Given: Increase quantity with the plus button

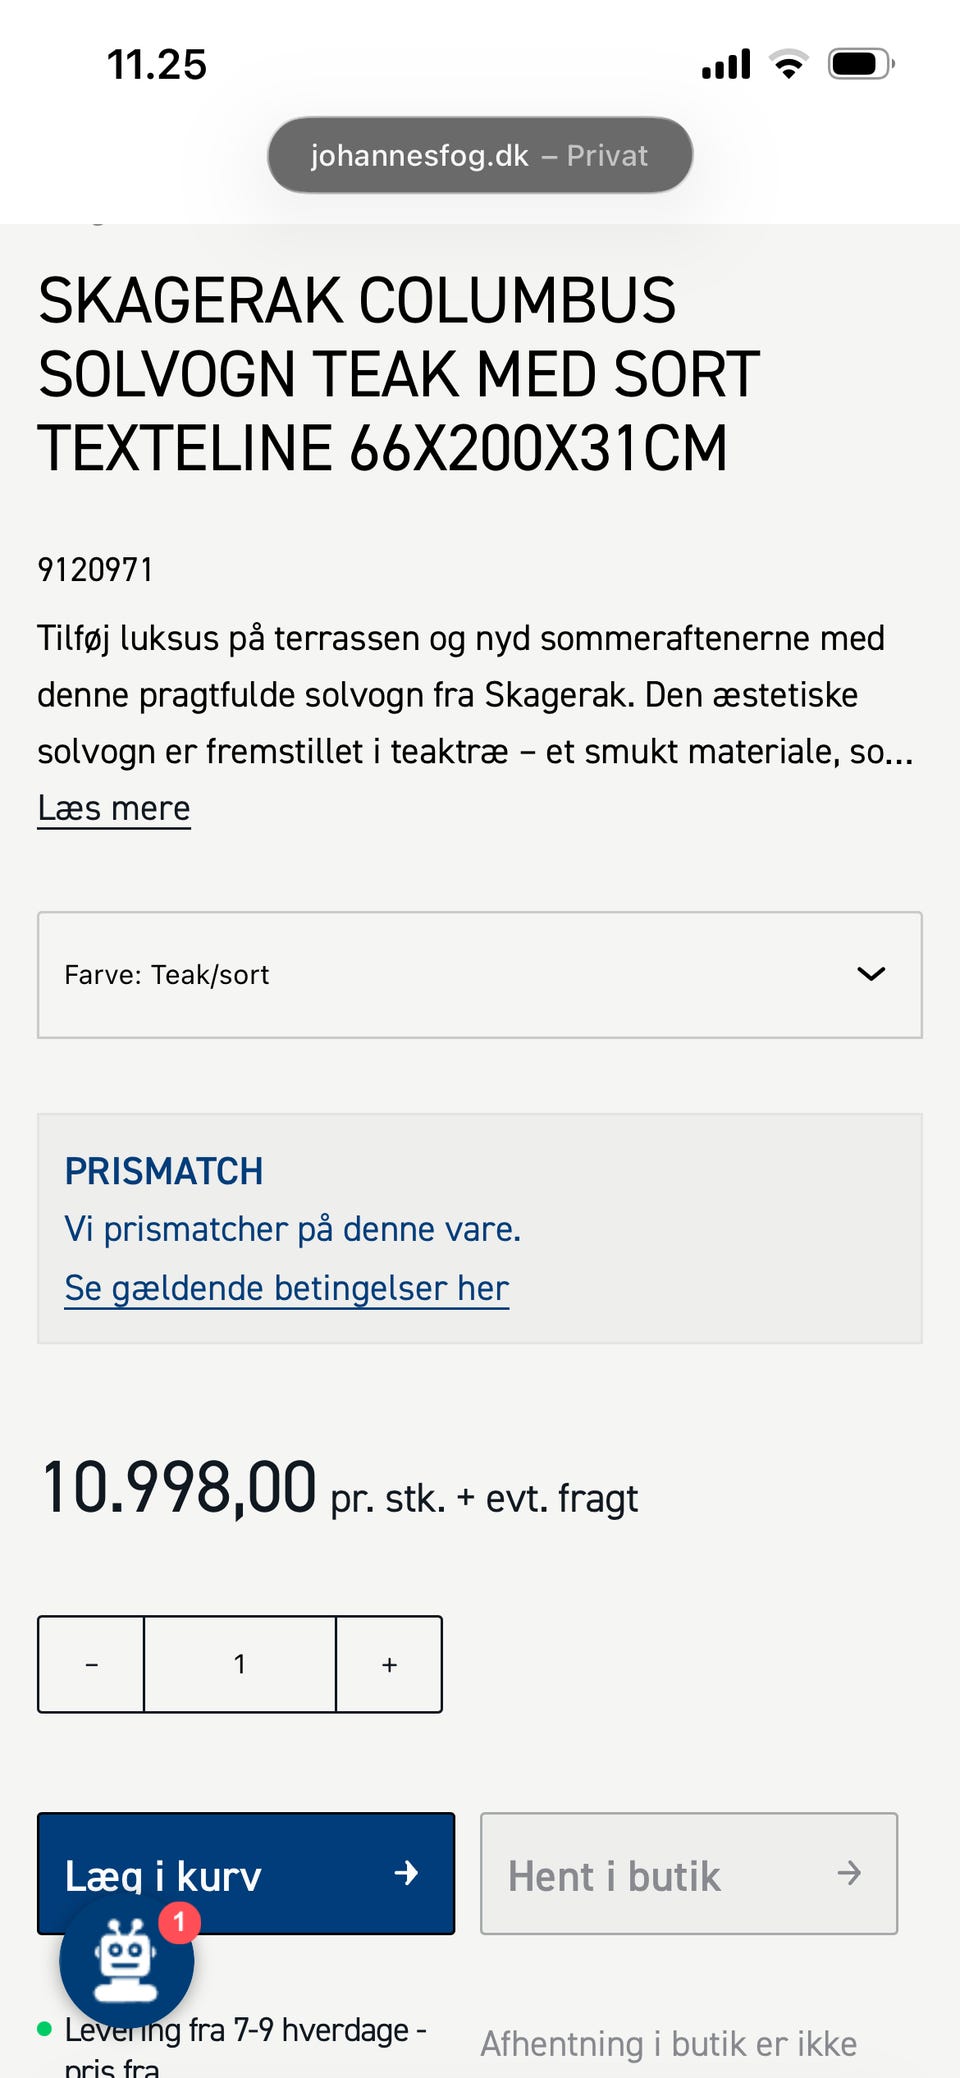Looking at the screenshot, I should point(389,1664).
